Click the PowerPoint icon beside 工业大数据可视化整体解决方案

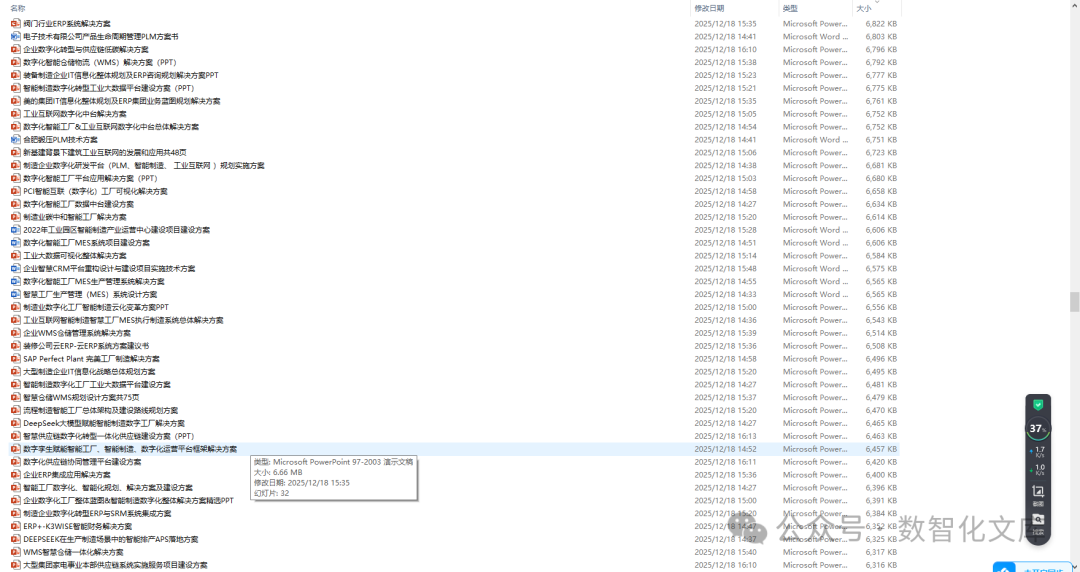(16, 256)
